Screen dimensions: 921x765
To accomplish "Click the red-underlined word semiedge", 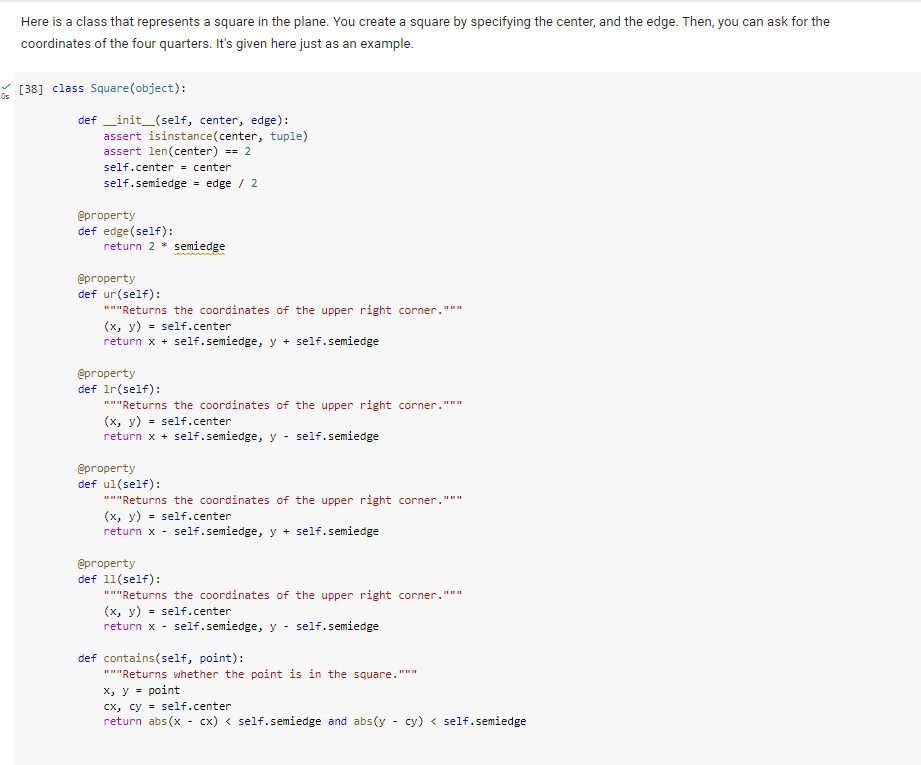I will (199, 246).
